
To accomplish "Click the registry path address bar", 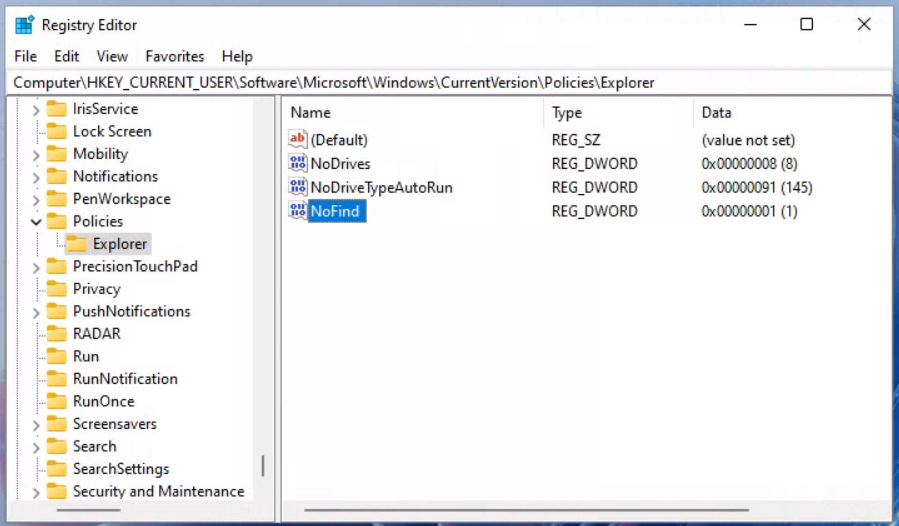I will click(449, 83).
